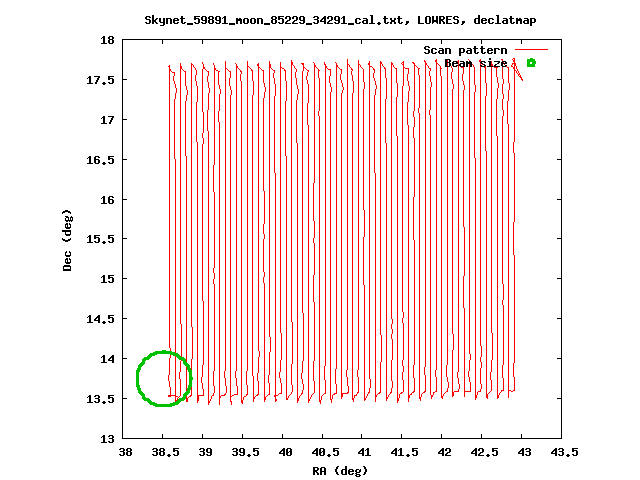Click the green beam size legend marker

tap(531, 63)
